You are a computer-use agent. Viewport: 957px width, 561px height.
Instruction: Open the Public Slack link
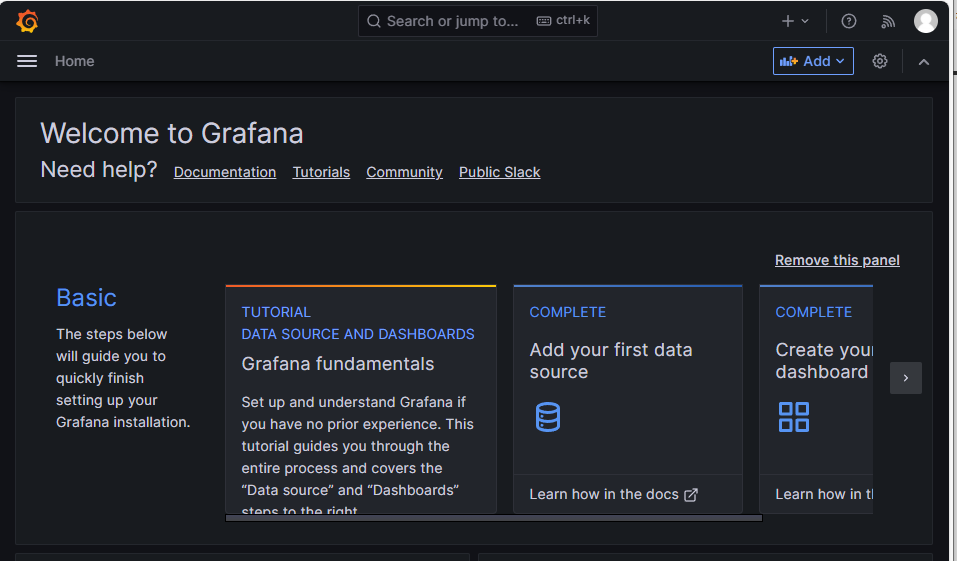(x=499, y=172)
